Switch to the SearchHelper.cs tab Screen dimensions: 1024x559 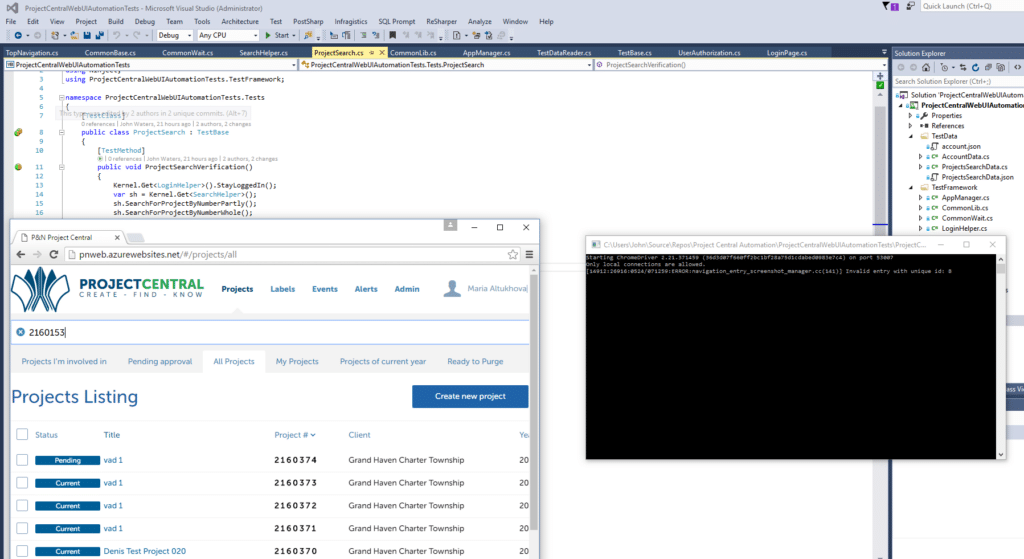point(263,53)
